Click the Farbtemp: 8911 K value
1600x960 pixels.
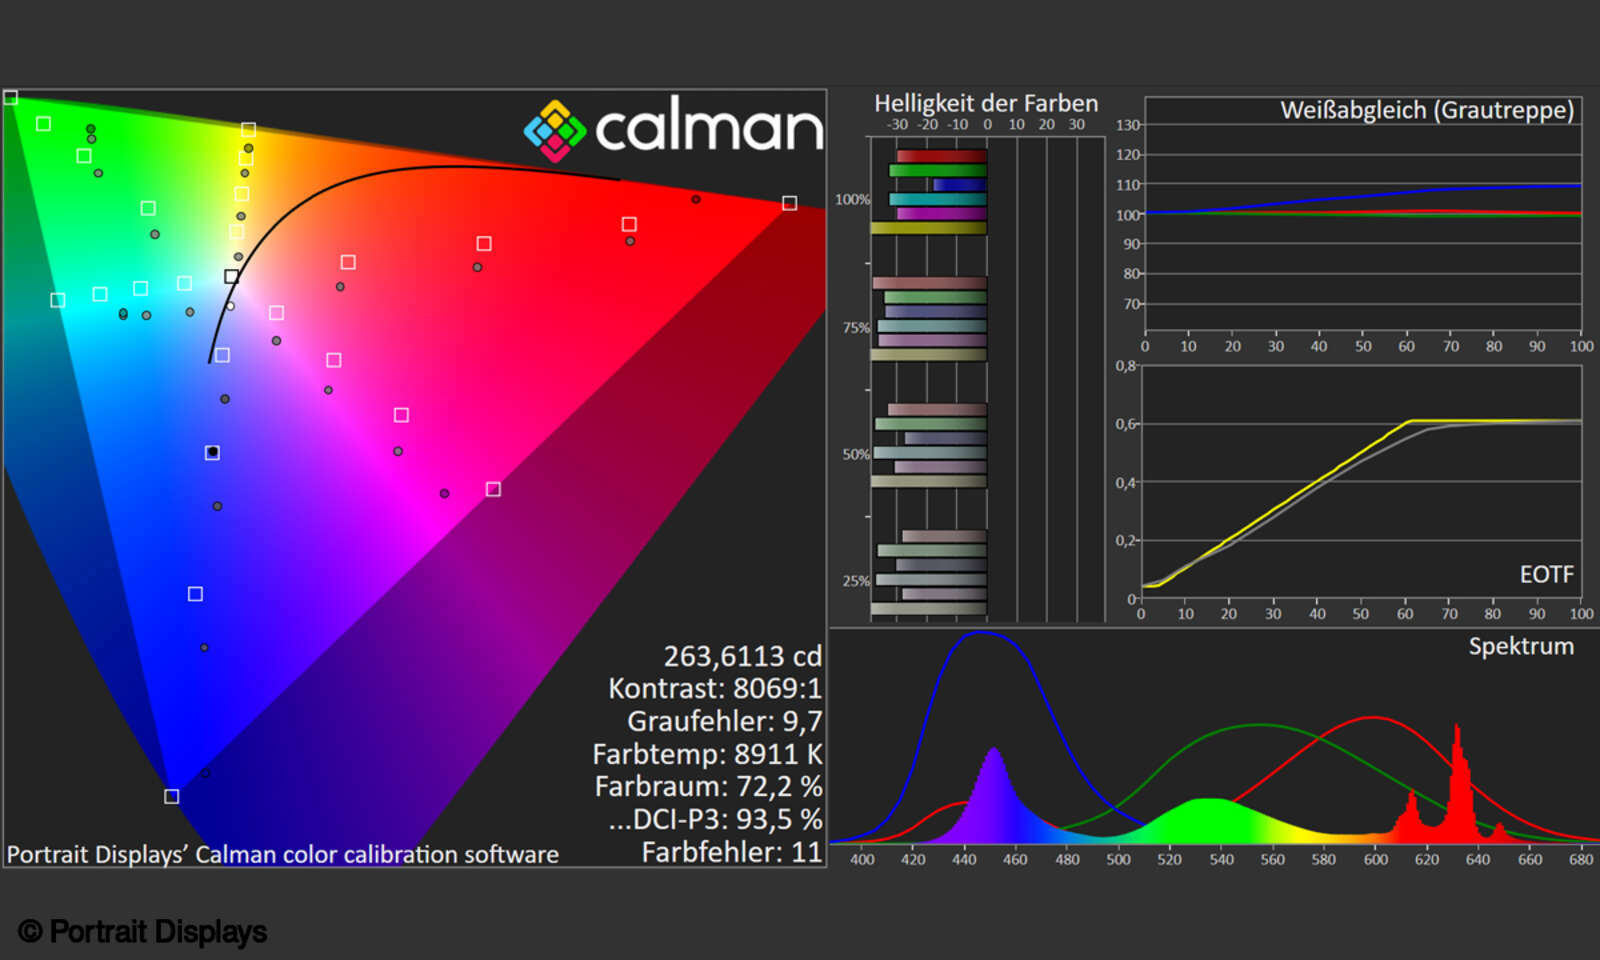706,754
